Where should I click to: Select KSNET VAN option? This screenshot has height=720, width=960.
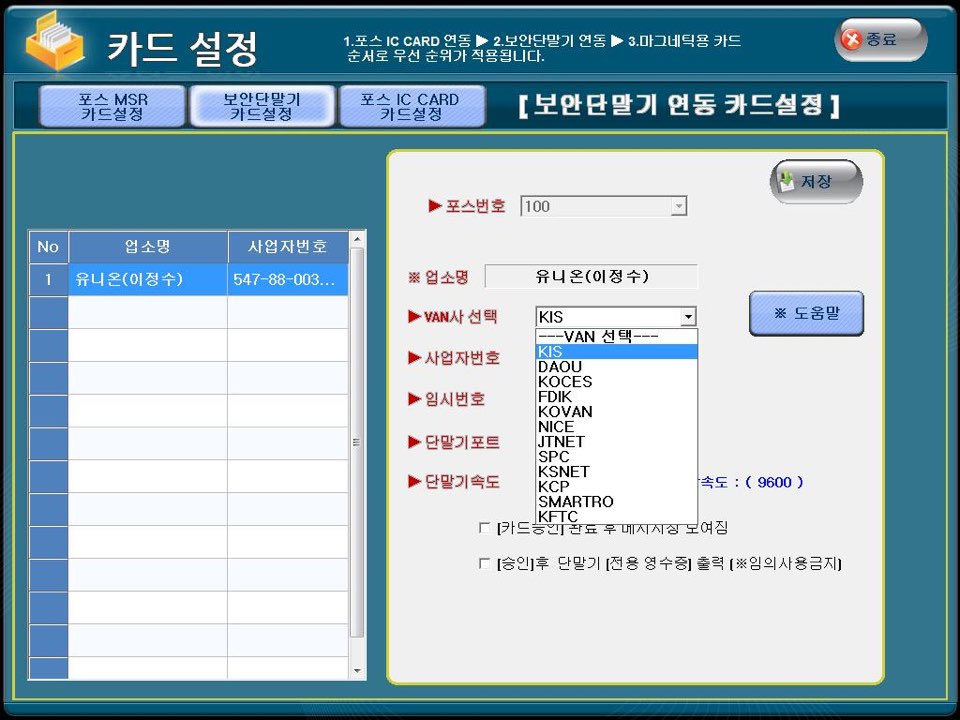(564, 472)
